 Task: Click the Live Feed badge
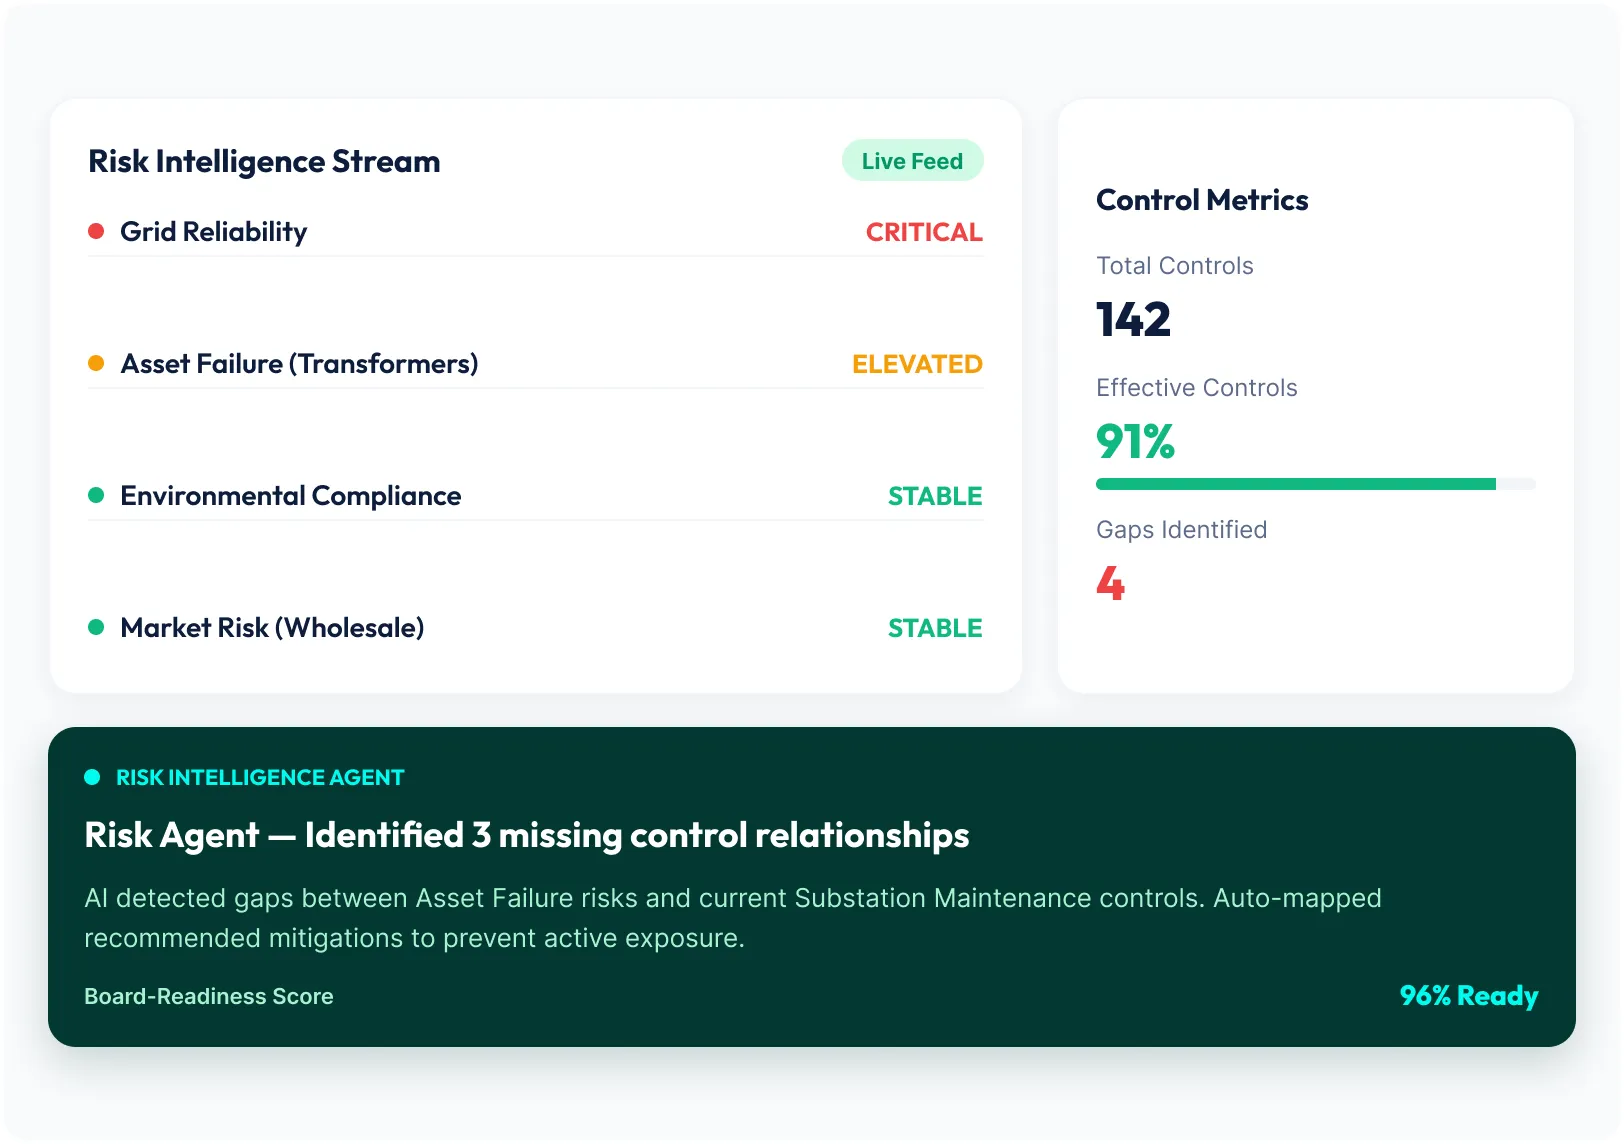tap(912, 161)
